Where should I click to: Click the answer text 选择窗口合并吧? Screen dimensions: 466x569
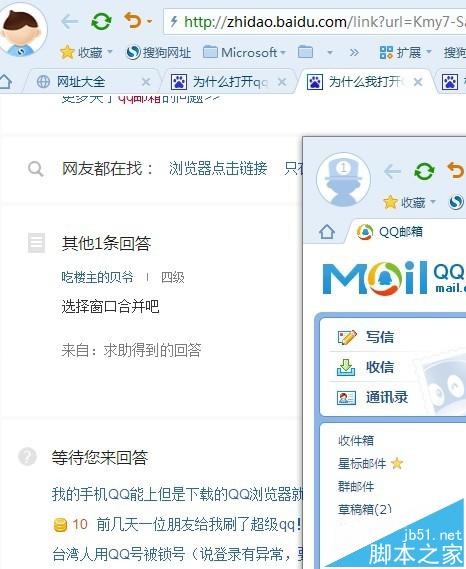tap(110, 307)
